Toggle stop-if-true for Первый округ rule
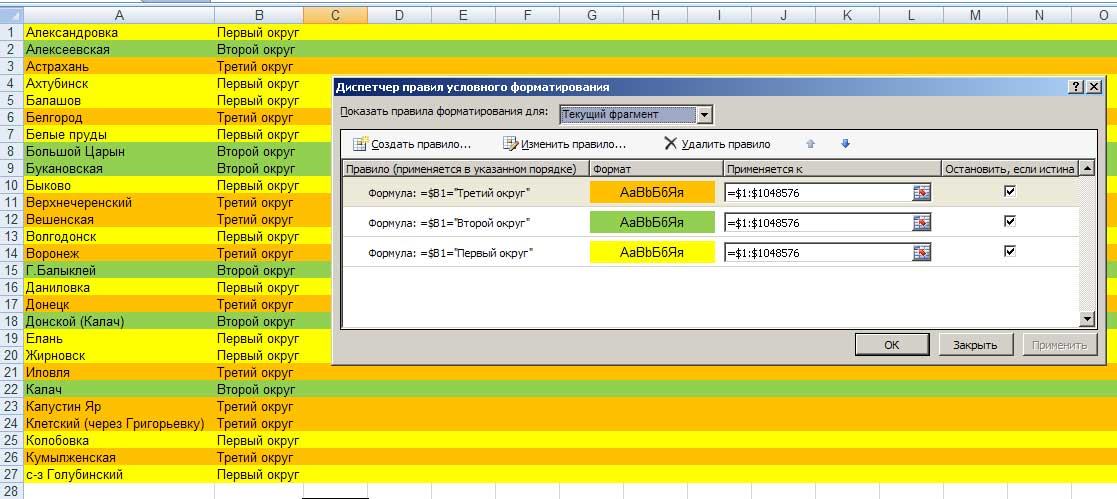Screen dimensions: 1117x499 (1010, 252)
